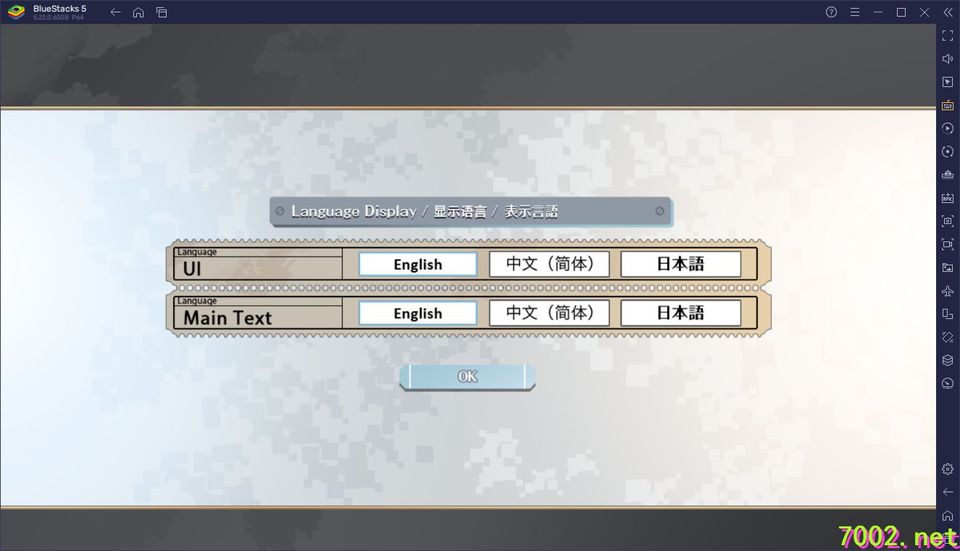Choose Simplified Chinese for Main Text
The height and width of the screenshot is (551, 960).
point(549,313)
